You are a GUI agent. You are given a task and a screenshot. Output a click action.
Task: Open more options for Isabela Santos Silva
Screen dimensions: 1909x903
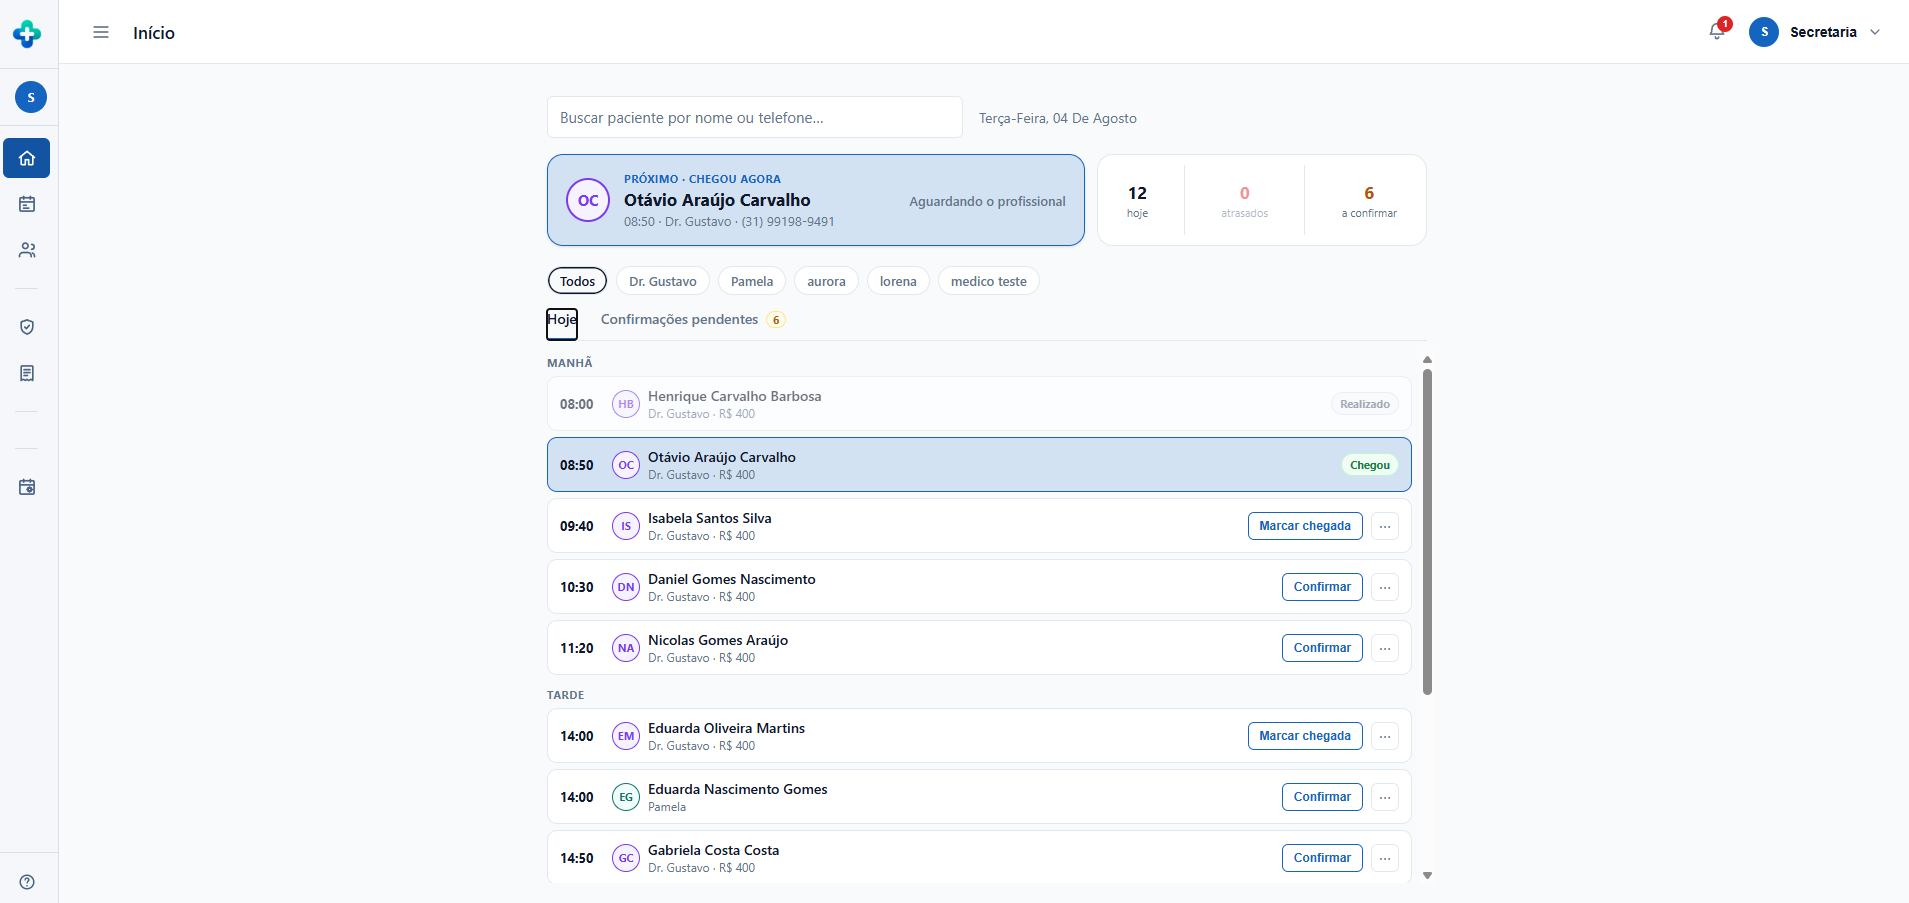pos(1385,526)
